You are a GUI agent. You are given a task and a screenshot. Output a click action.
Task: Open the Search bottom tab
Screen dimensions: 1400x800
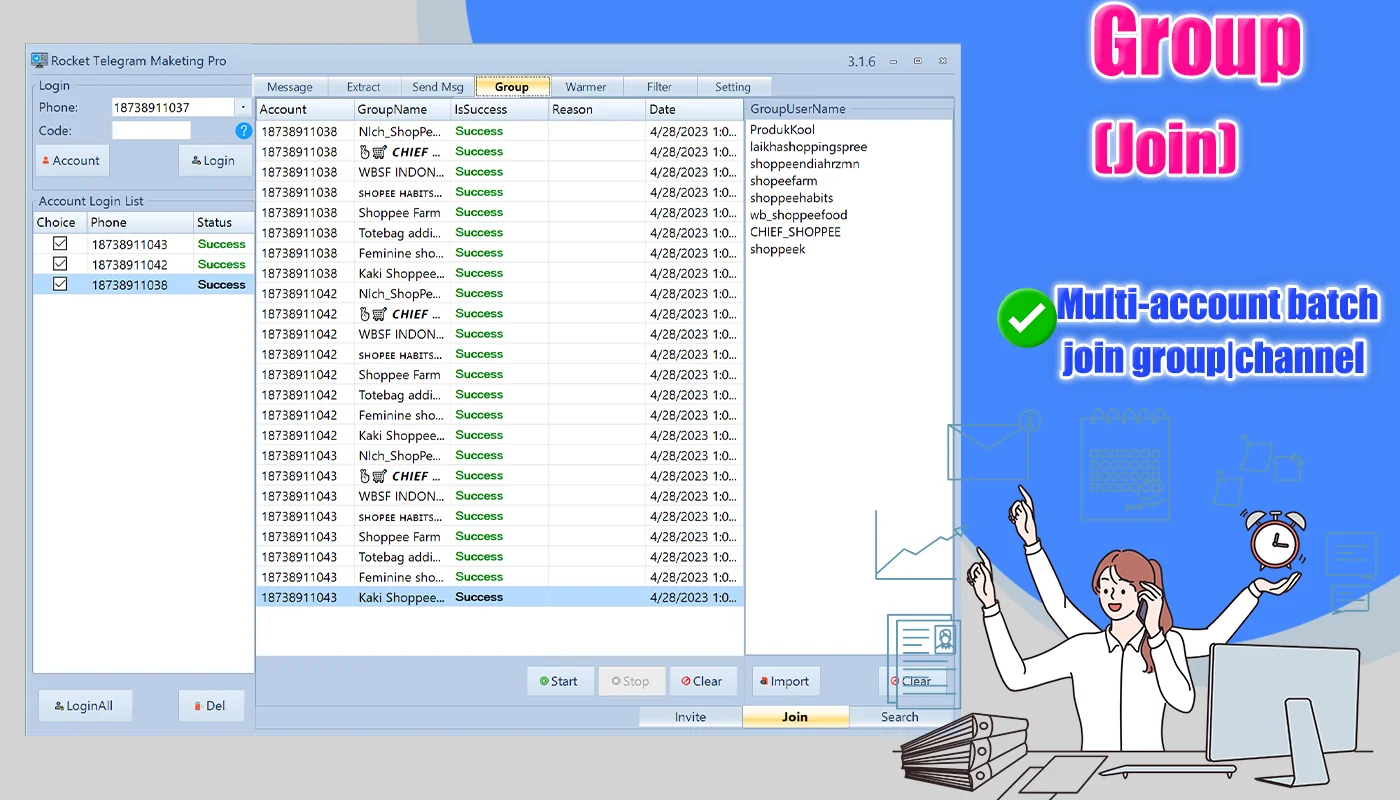click(899, 717)
